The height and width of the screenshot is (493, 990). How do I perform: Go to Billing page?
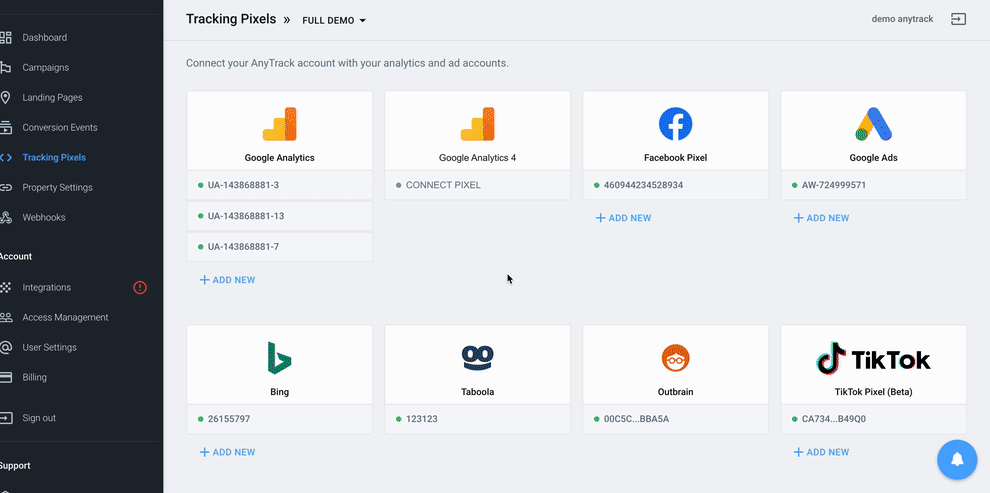pos(35,377)
